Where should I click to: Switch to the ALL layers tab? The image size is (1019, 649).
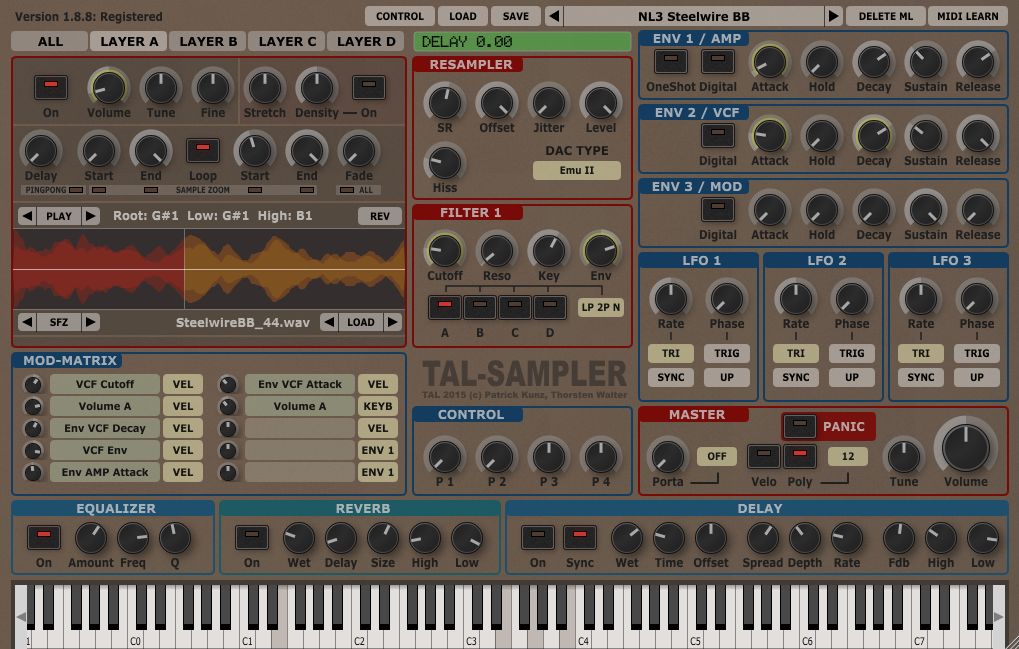(50, 42)
